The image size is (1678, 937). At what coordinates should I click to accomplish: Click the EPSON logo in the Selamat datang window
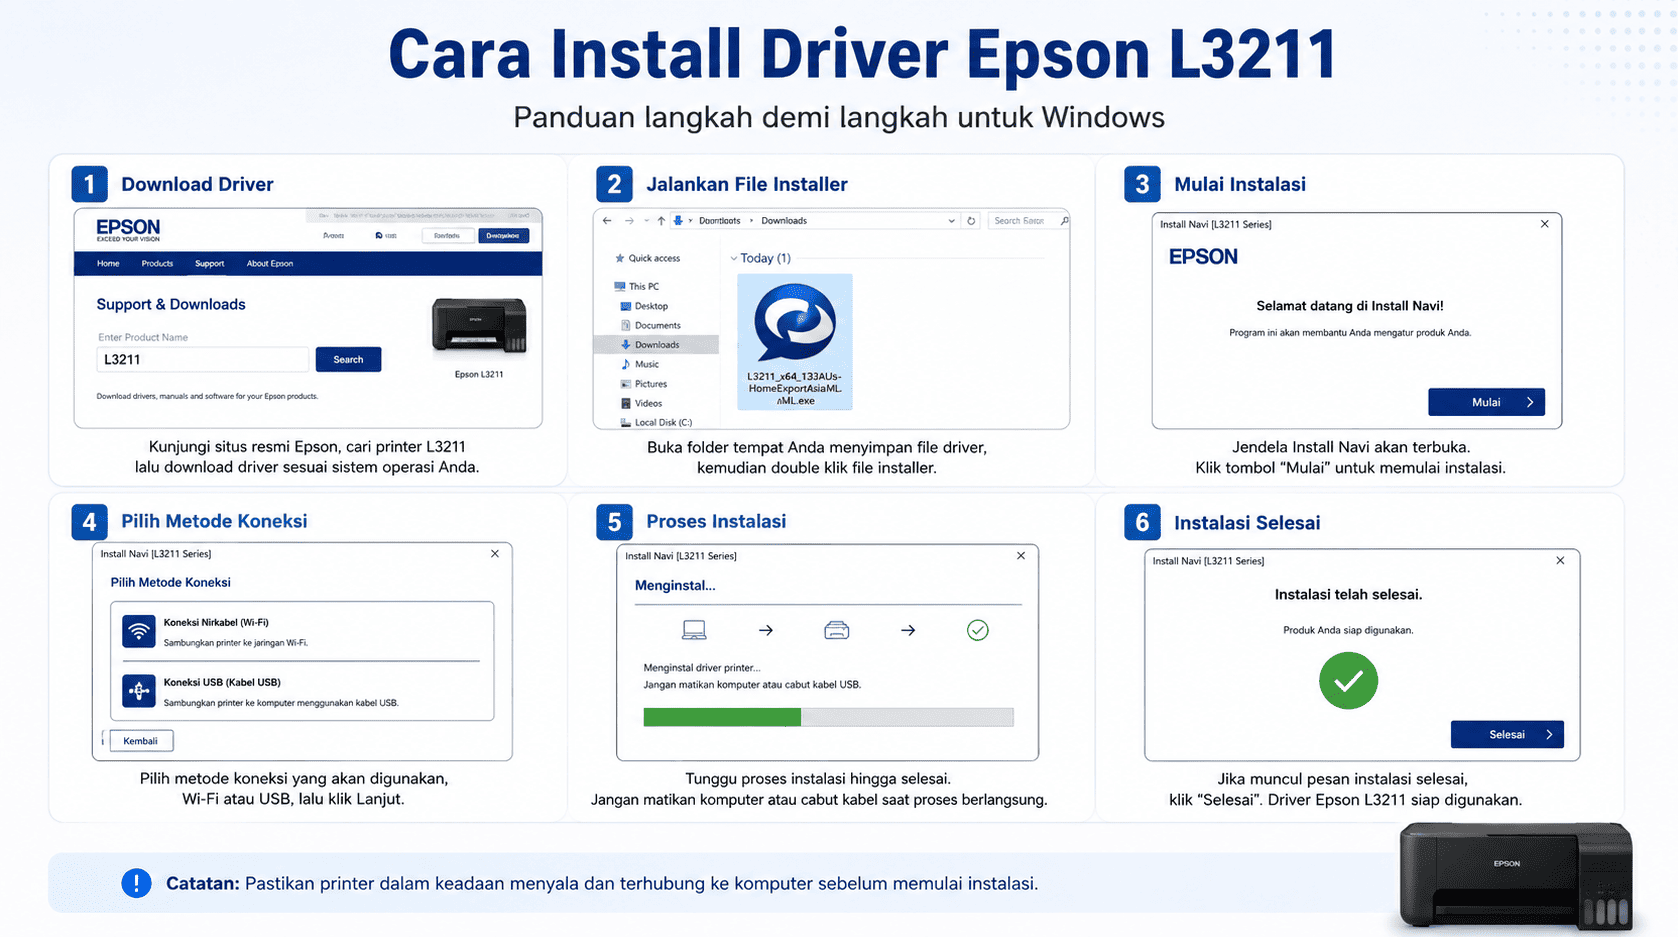click(x=1203, y=257)
